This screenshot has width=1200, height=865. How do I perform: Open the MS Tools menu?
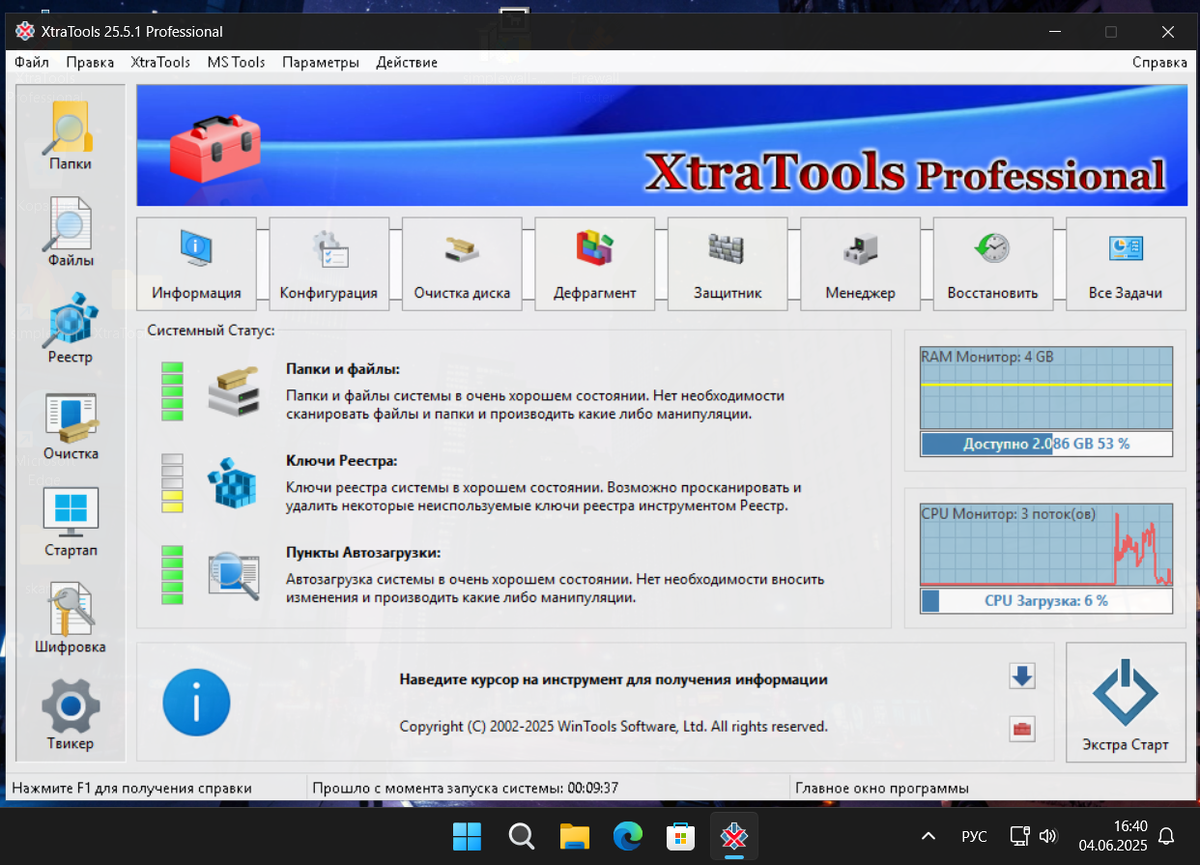(236, 62)
